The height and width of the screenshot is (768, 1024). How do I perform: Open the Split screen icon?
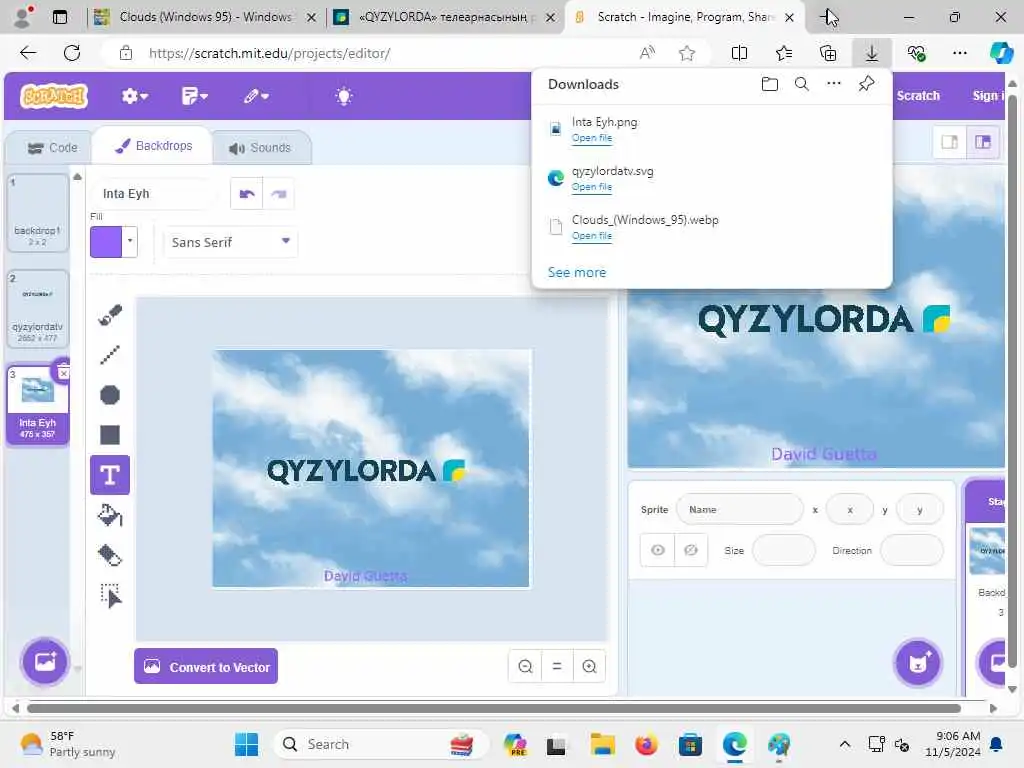739,53
